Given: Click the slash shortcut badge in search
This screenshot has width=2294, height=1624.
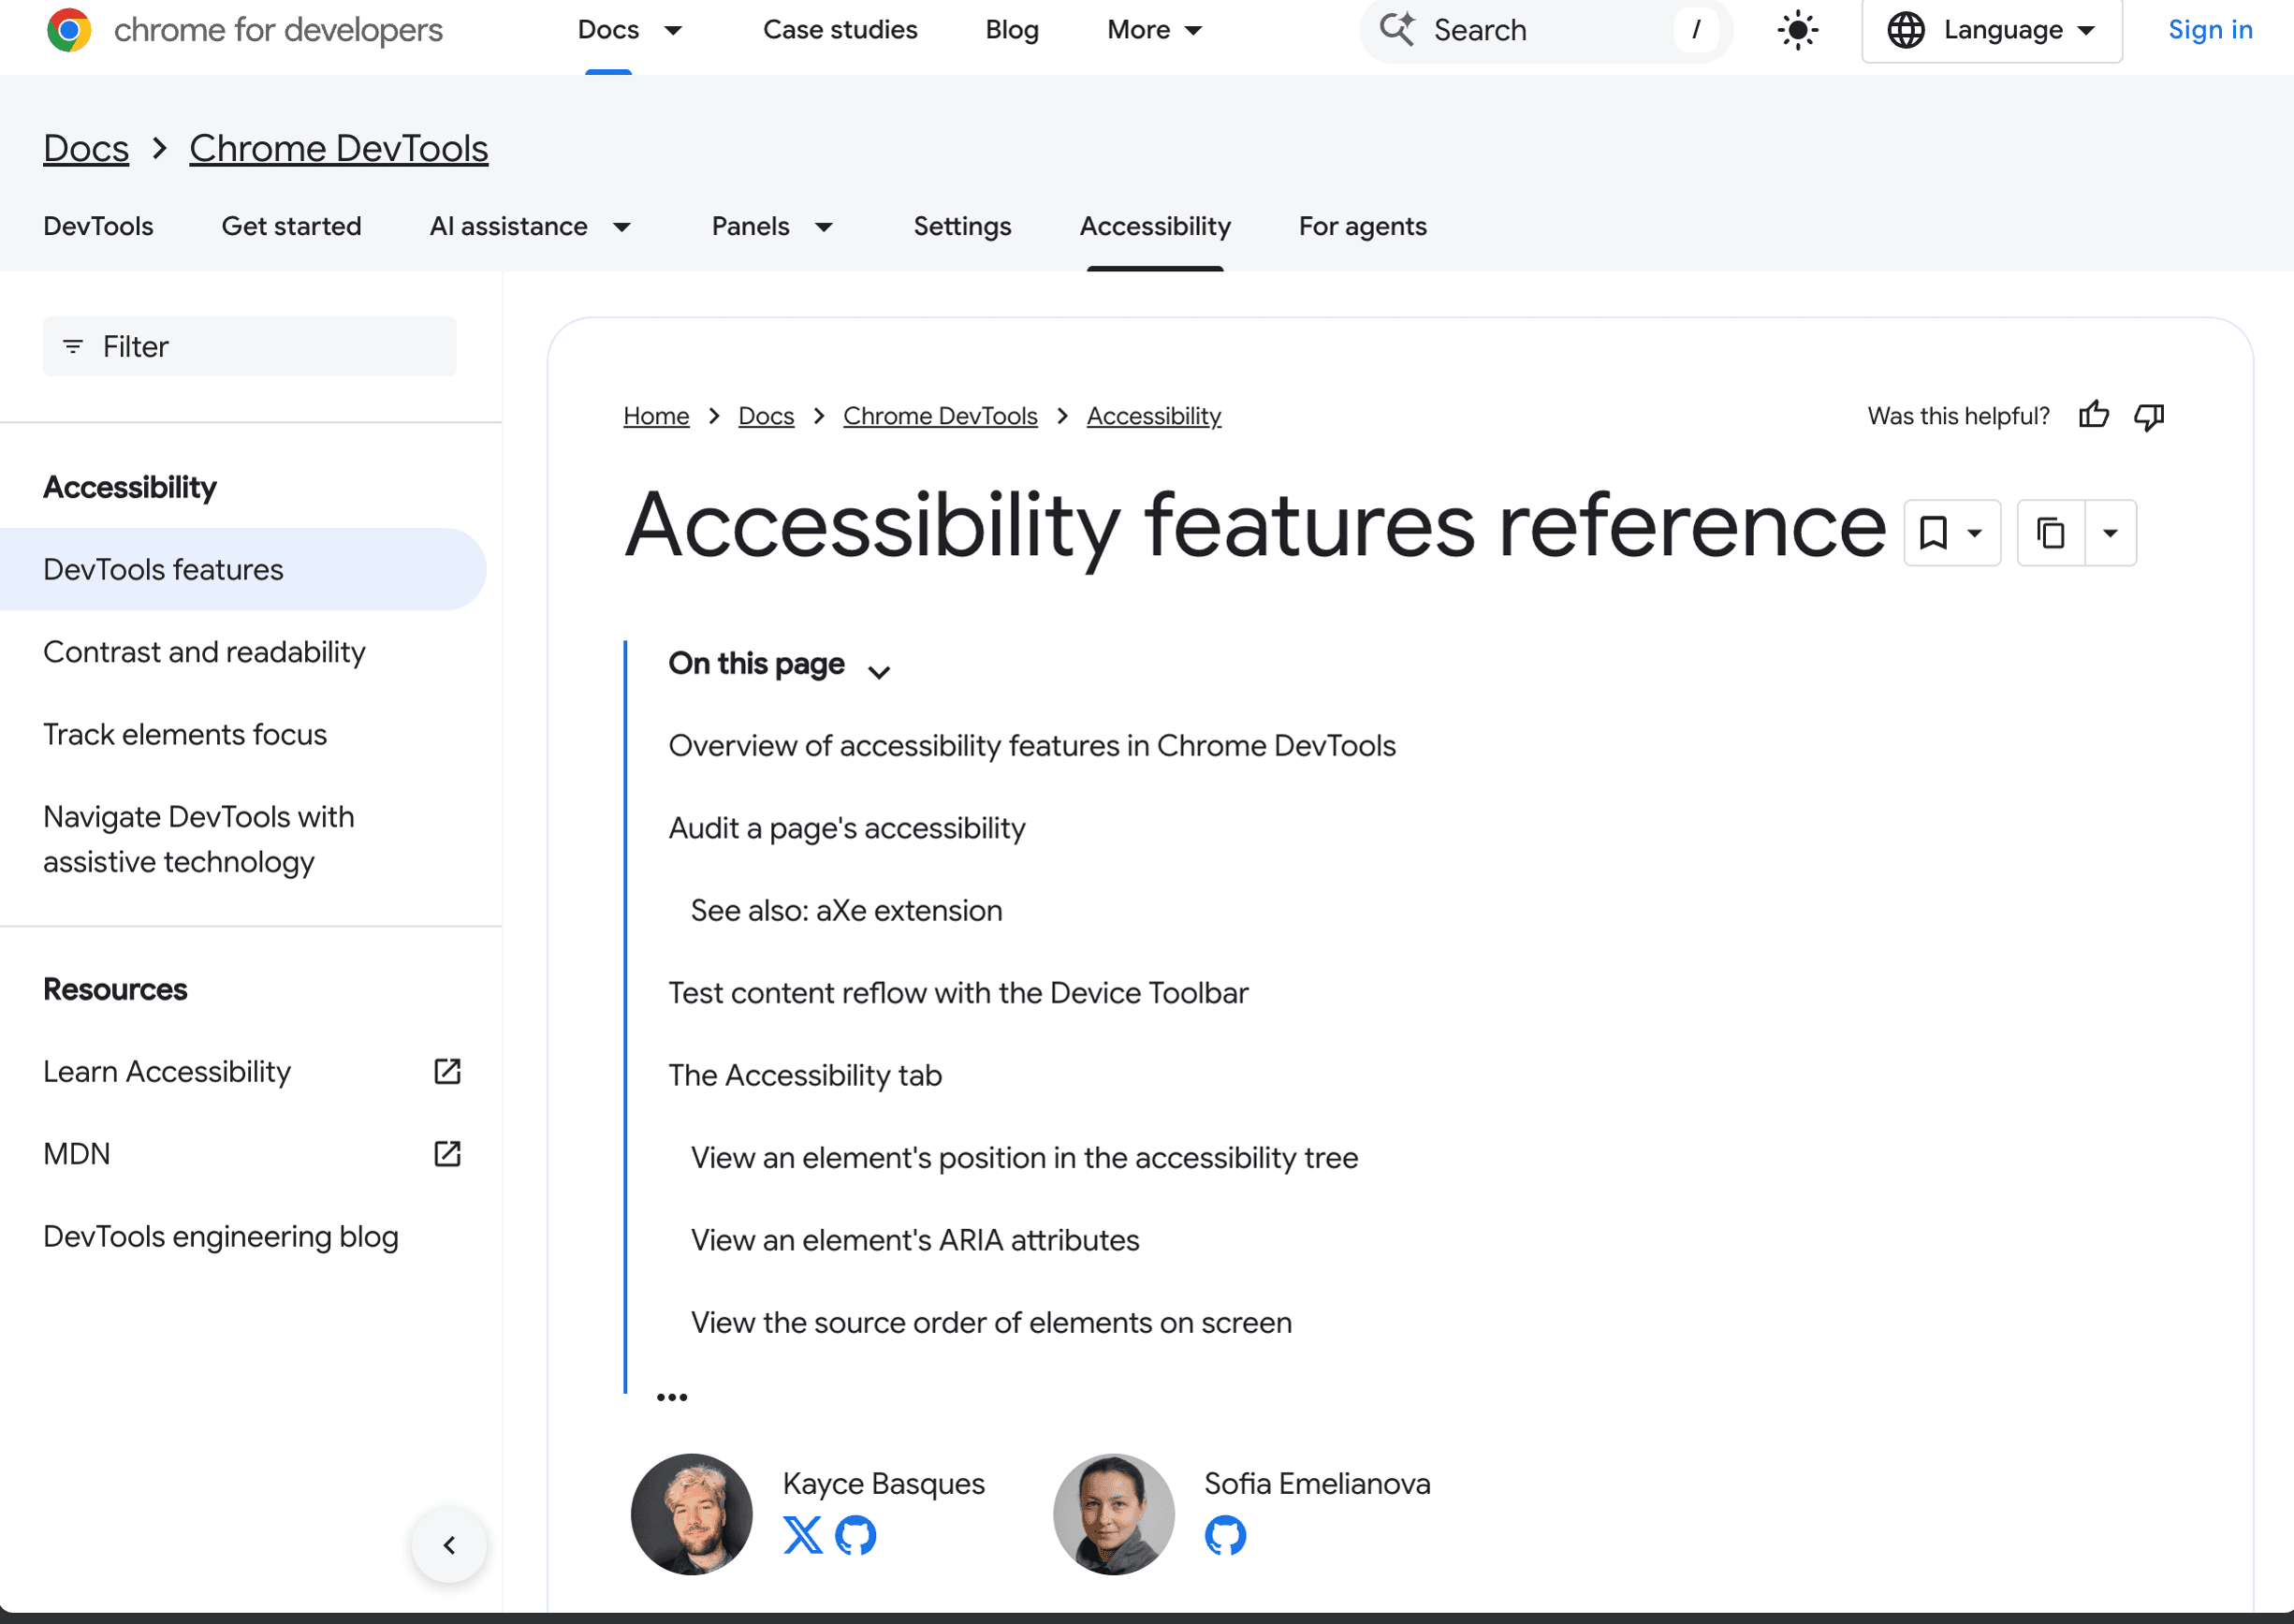Looking at the screenshot, I should (1695, 30).
